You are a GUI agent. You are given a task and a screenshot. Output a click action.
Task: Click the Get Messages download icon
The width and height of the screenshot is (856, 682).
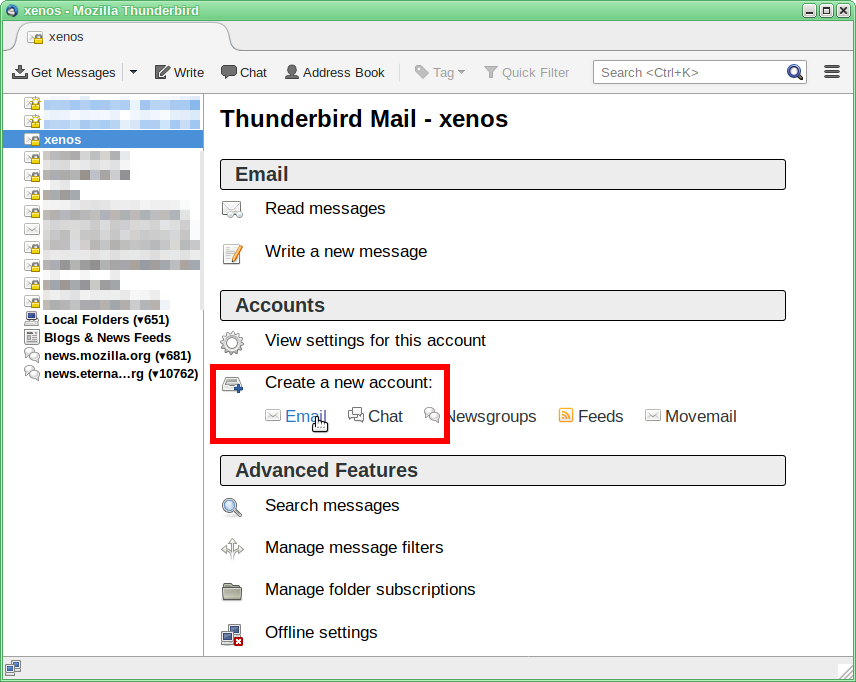tap(20, 72)
